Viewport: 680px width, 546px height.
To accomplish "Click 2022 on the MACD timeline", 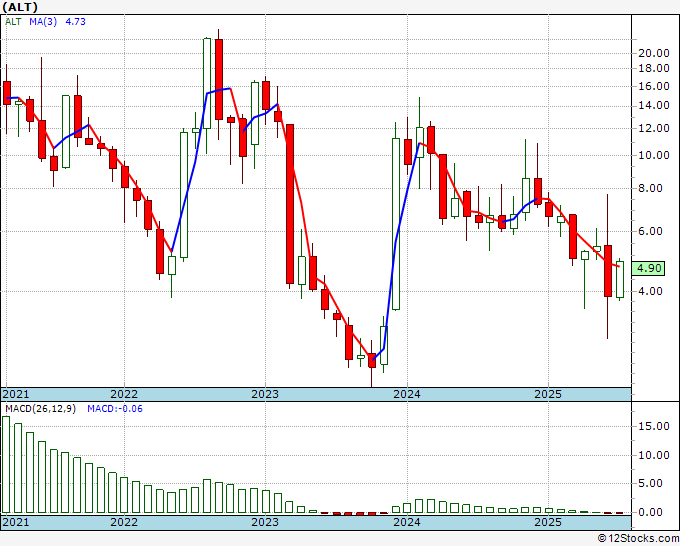I will [x=124, y=522].
